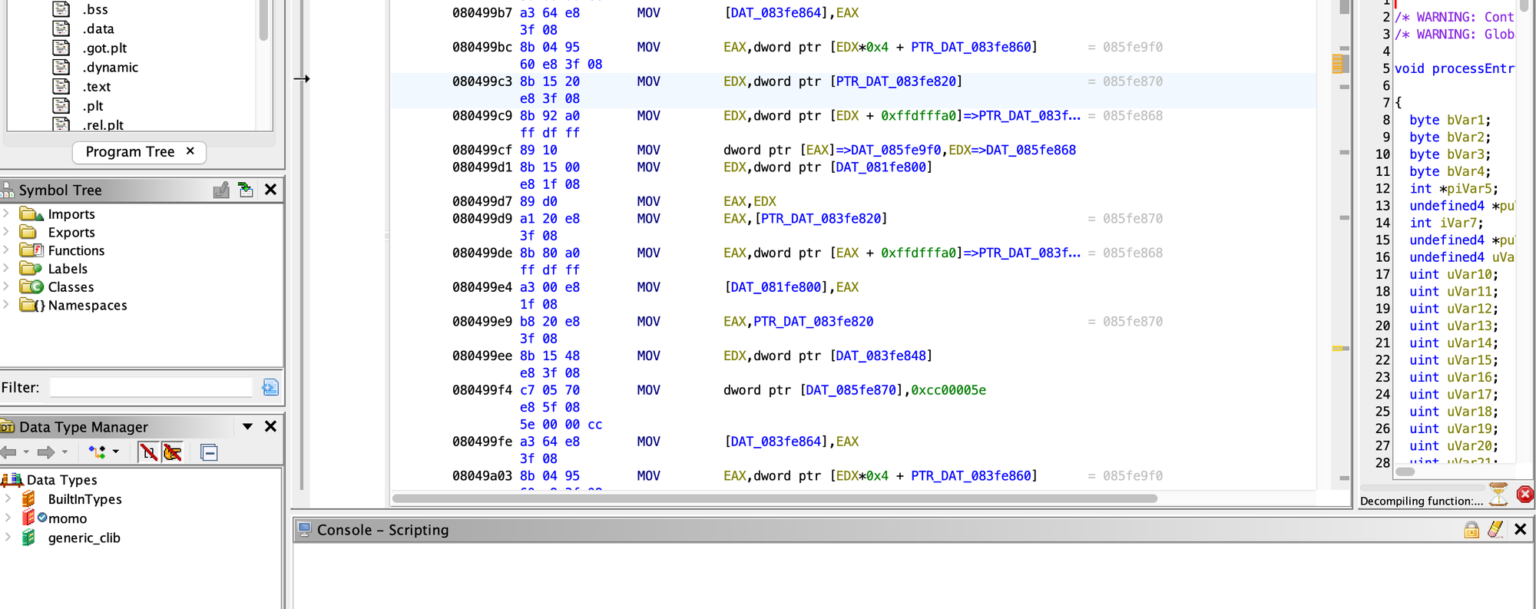Image resolution: width=1536 pixels, height=609 pixels.
Task: Open symbol in external program via Symbol Tree icon
Action: pyautogui.click(x=246, y=190)
